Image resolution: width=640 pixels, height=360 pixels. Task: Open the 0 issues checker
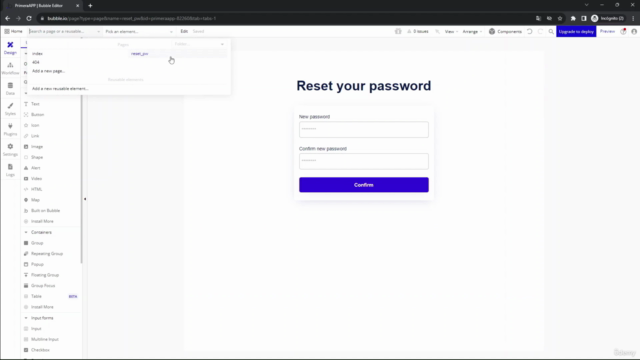[418, 31]
